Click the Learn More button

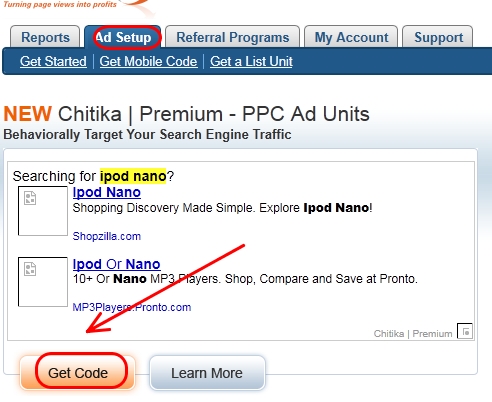[x=207, y=373]
